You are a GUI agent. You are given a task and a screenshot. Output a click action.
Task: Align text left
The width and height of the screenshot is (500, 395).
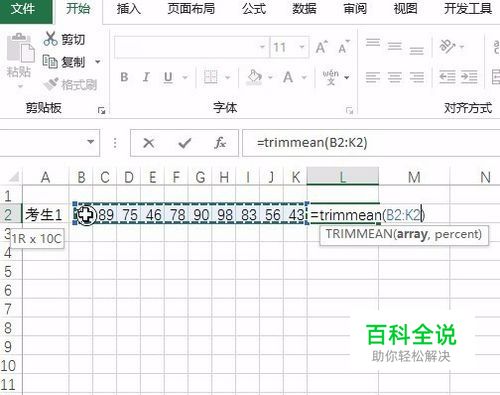pyautogui.click(x=373, y=77)
